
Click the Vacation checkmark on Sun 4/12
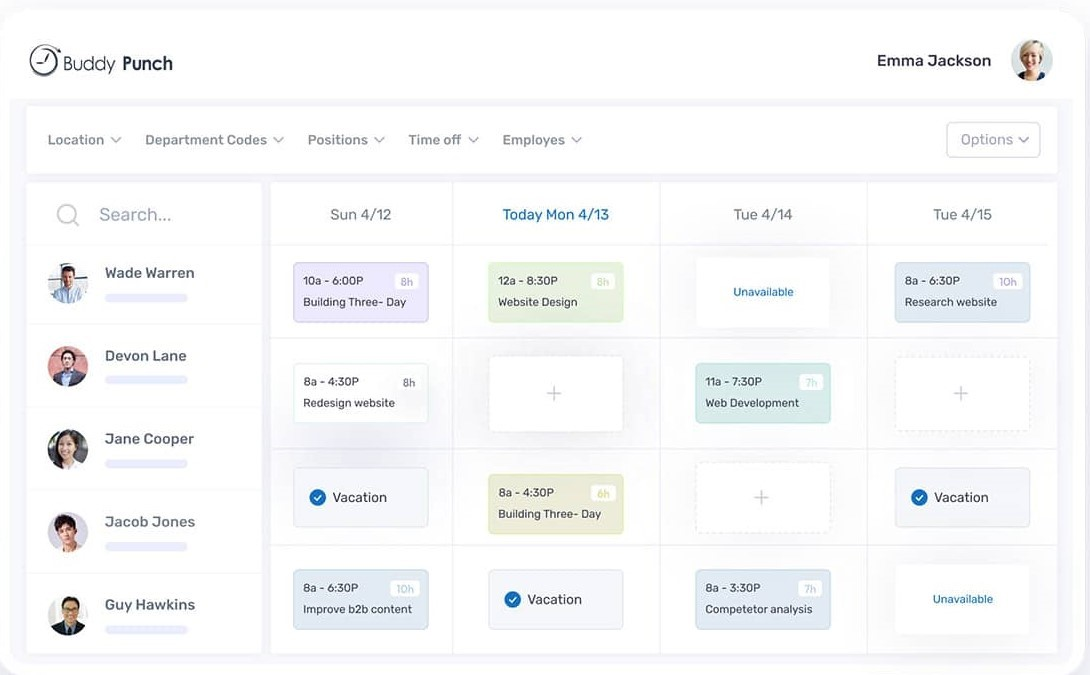318,497
